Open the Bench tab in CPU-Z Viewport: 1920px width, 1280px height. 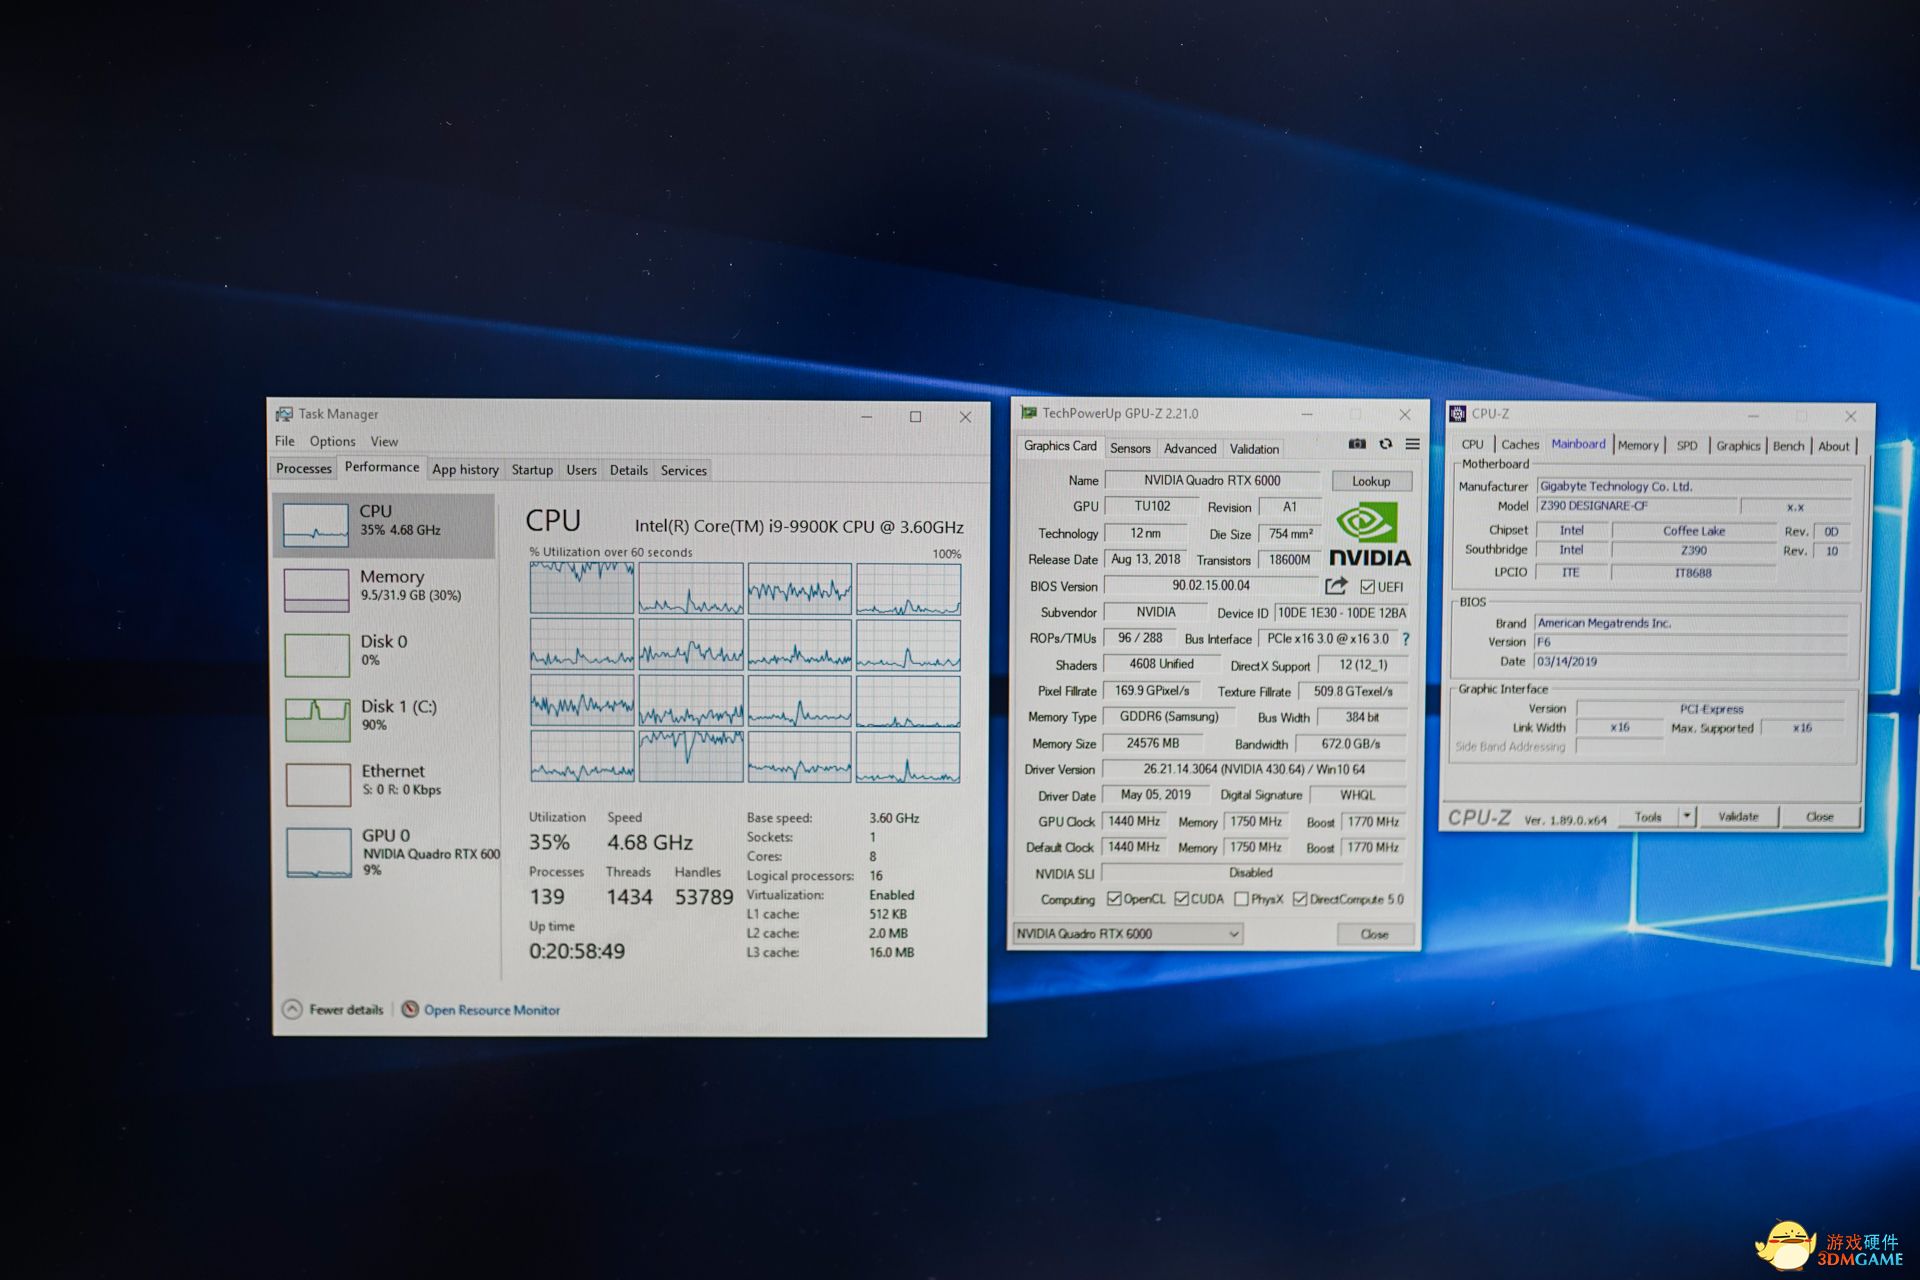click(x=1789, y=446)
